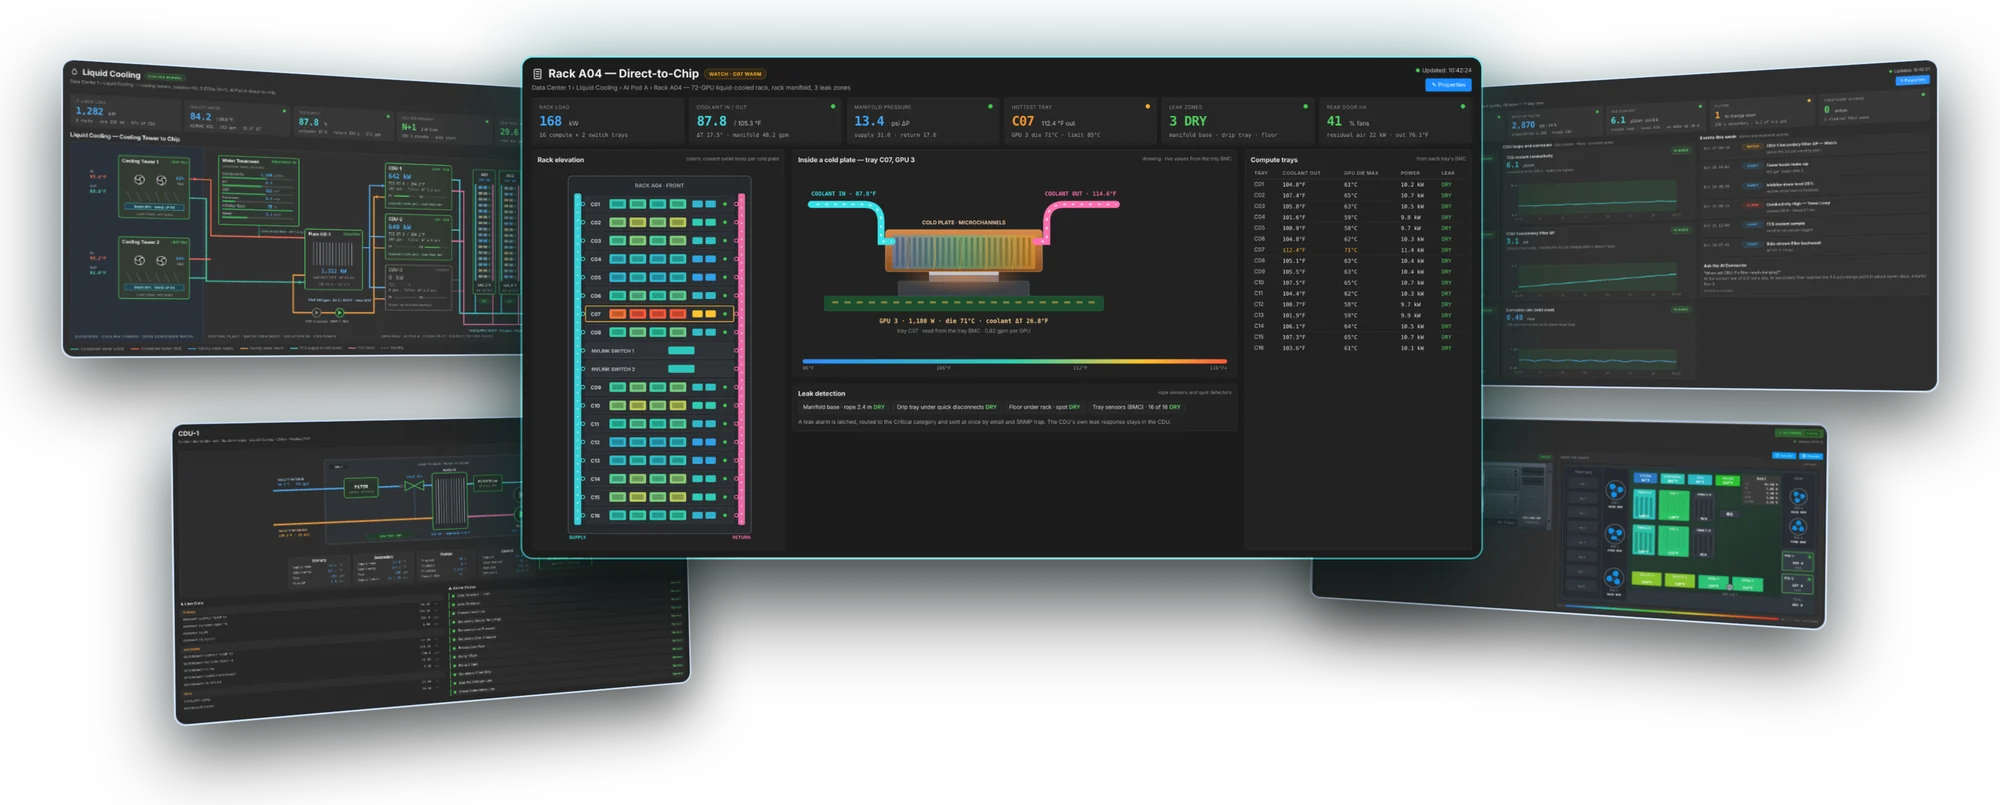Click the GPU Die Max column header

point(1361,173)
